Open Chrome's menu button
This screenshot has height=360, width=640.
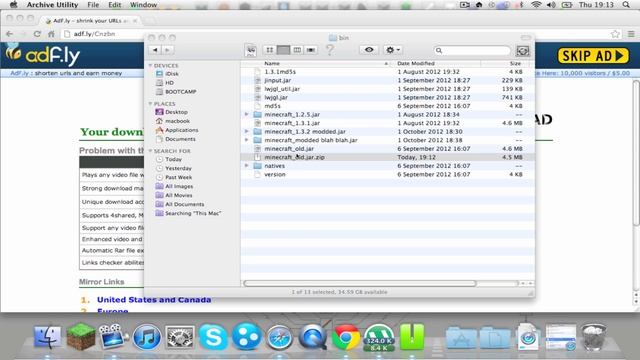pyautogui.click(x=631, y=34)
